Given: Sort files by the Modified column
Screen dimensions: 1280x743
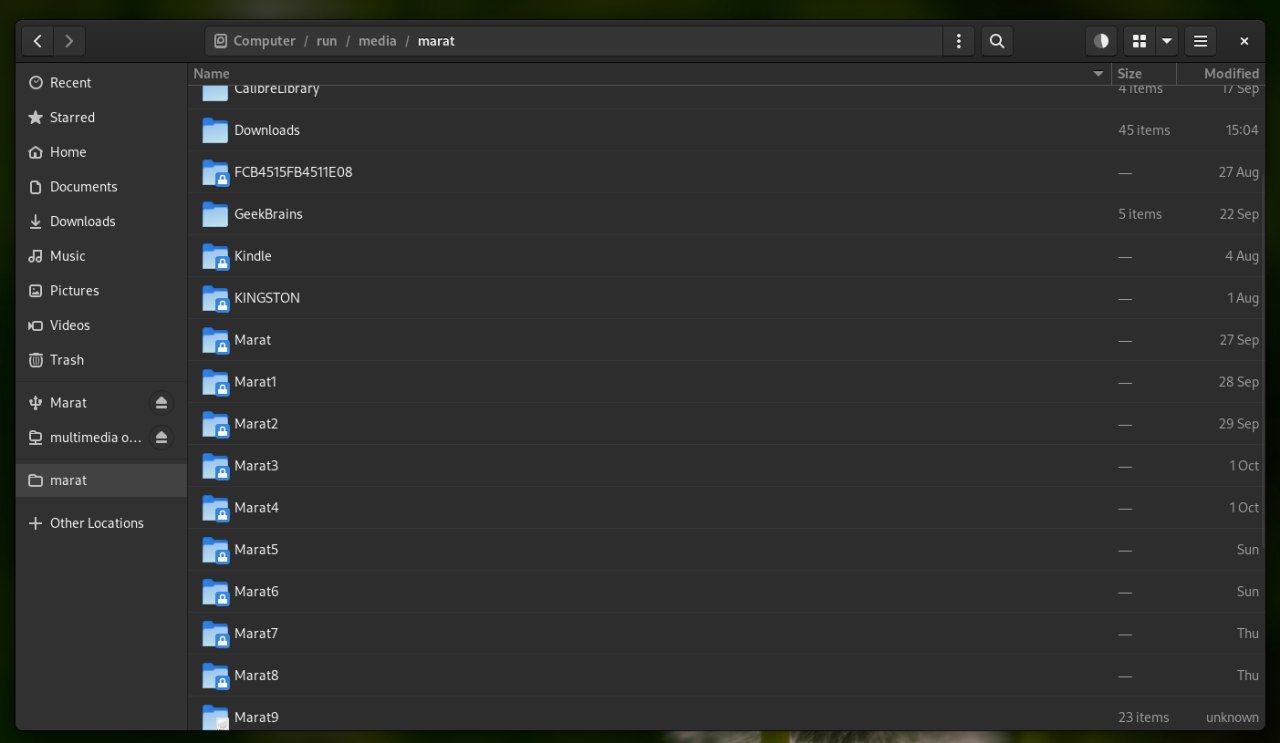Looking at the screenshot, I should click(x=1219, y=74).
